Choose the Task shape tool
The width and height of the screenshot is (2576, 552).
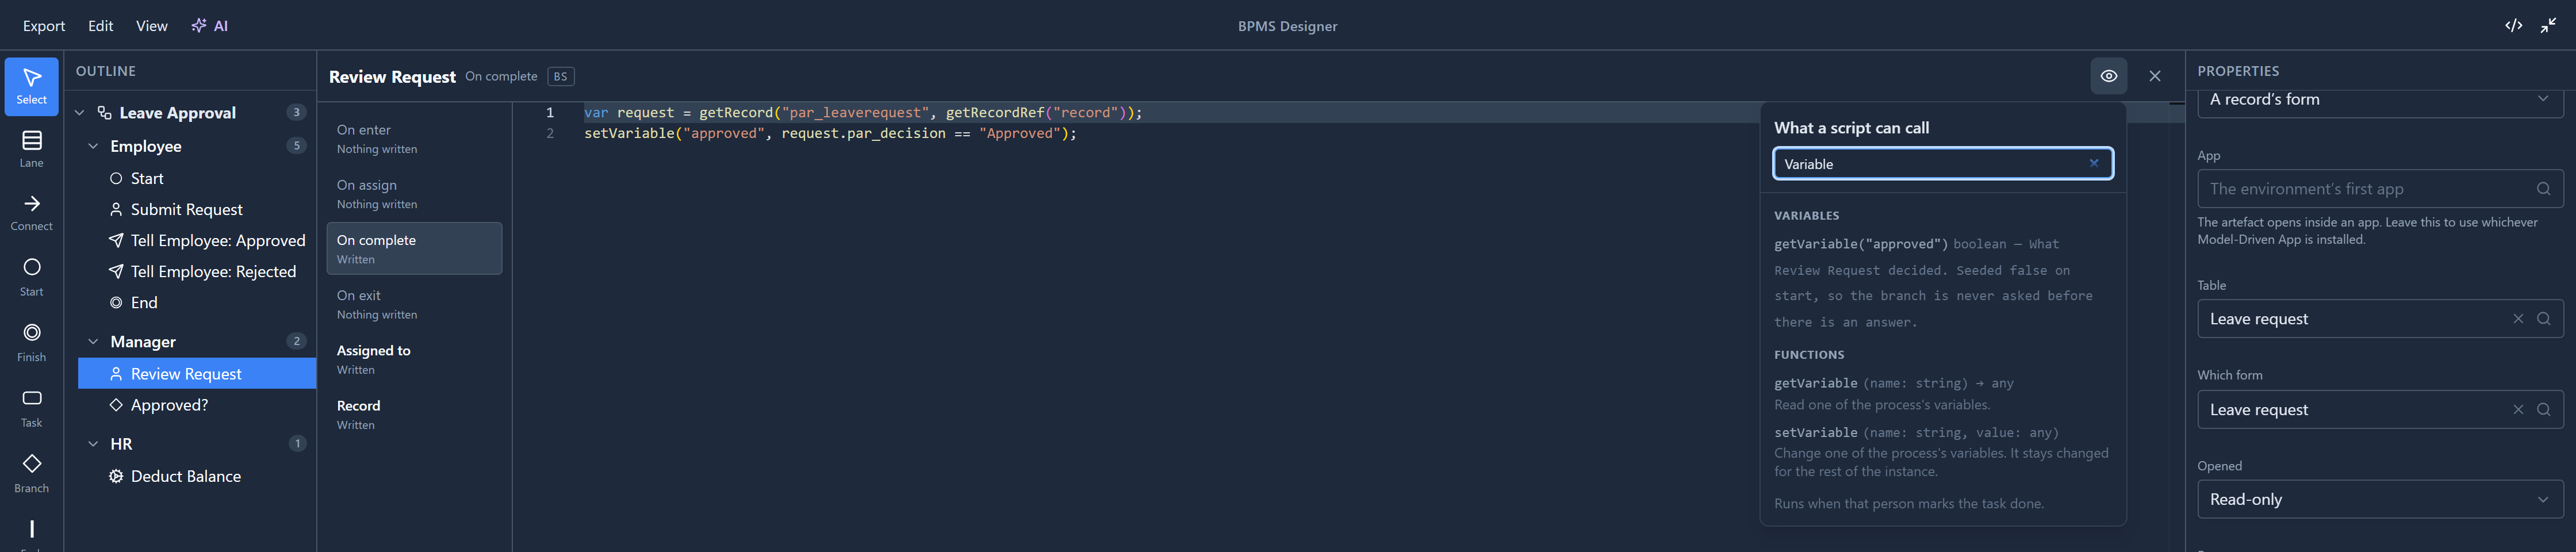click(x=31, y=408)
